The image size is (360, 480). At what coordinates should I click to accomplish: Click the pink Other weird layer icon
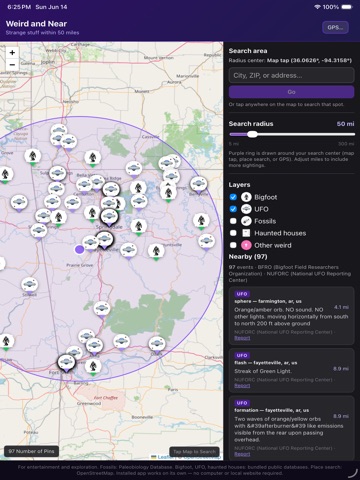click(246, 245)
